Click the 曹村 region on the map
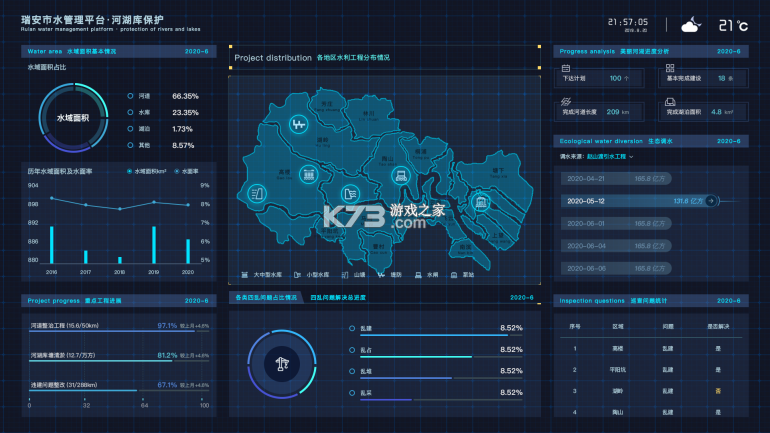770x433 pixels. point(379,248)
